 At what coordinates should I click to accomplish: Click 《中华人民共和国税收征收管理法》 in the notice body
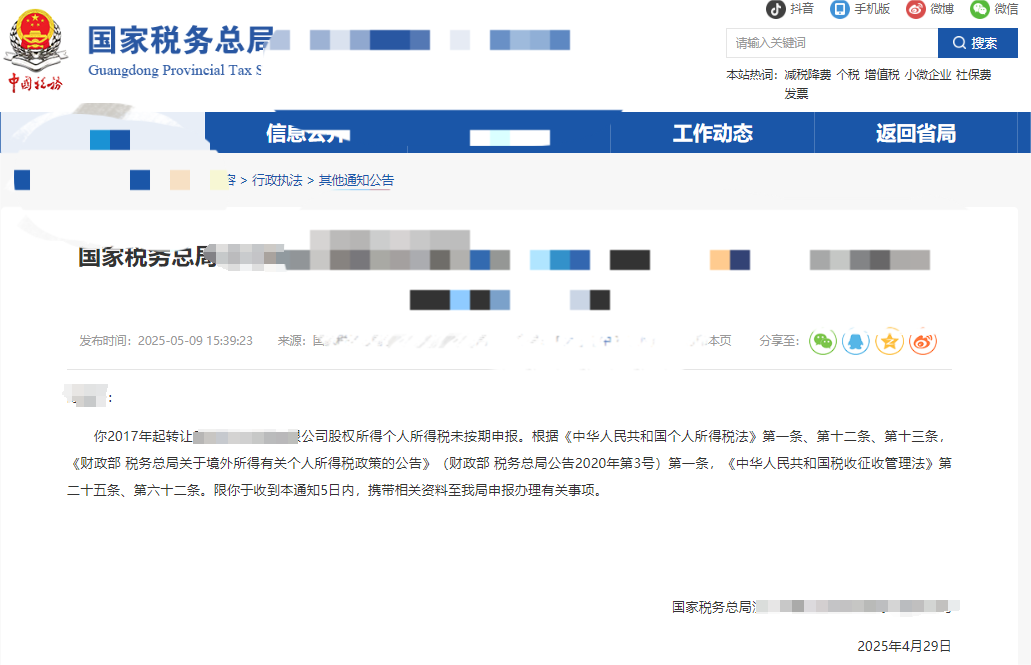830,463
